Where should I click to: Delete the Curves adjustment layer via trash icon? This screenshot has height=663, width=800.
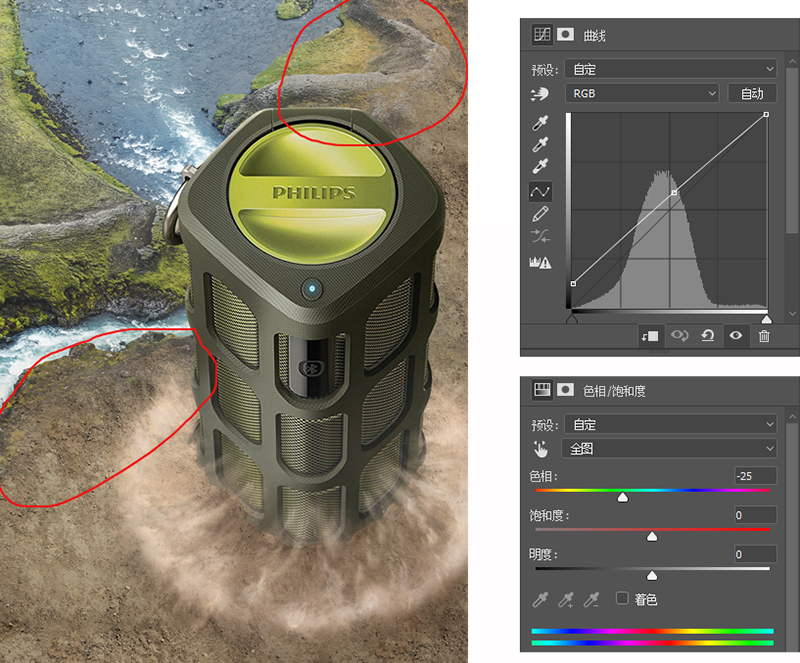(764, 336)
